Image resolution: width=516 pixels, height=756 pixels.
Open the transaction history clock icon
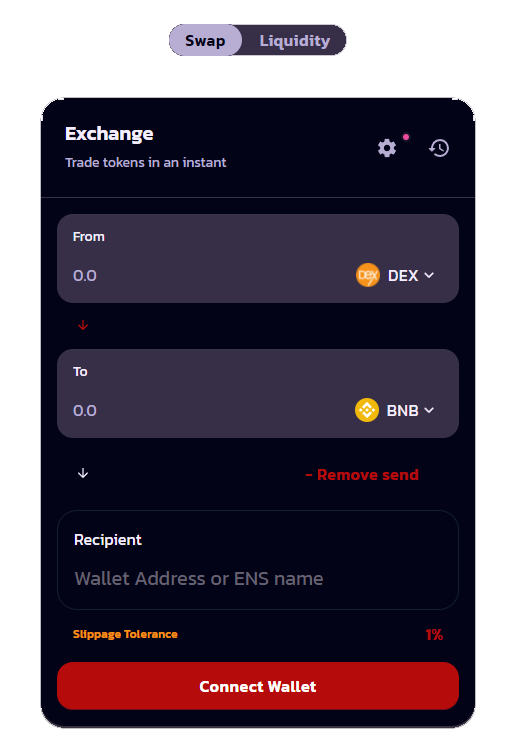(439, 148)
